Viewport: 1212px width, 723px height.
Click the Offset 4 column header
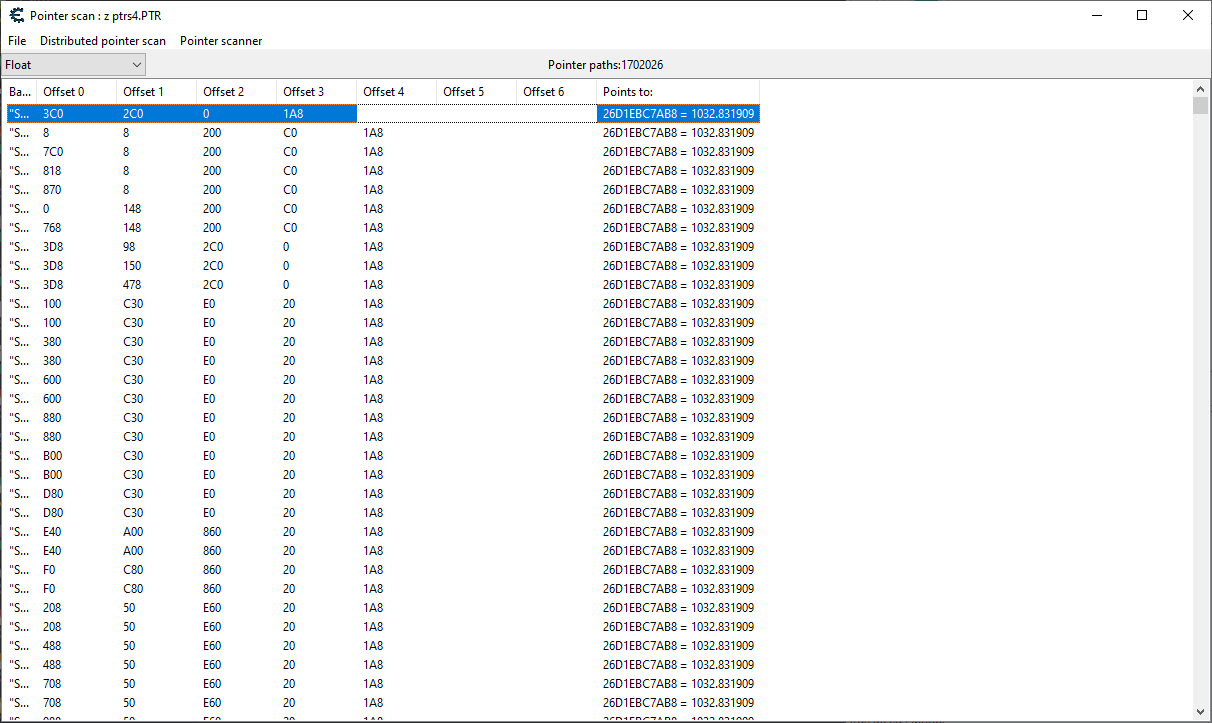(x=396, y=92)
